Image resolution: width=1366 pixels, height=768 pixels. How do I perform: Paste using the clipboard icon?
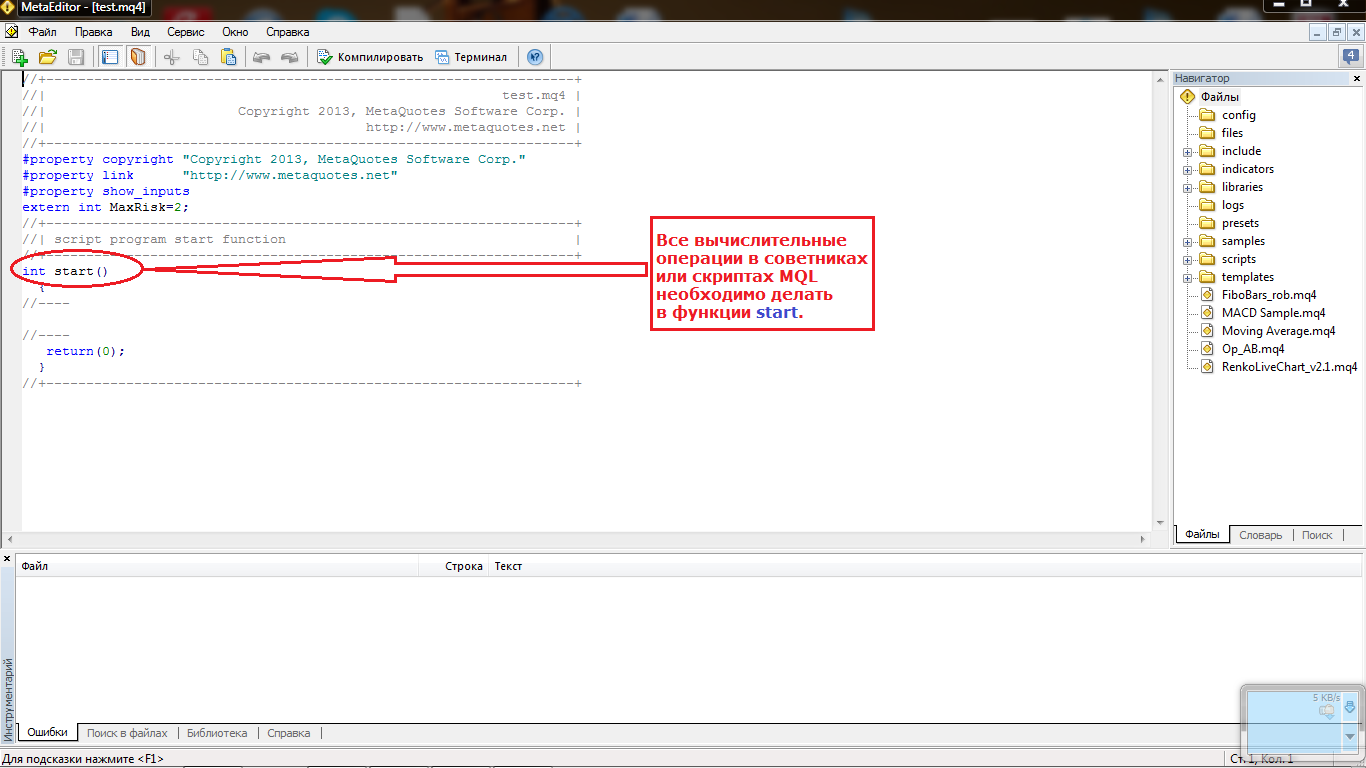[229, 57]
